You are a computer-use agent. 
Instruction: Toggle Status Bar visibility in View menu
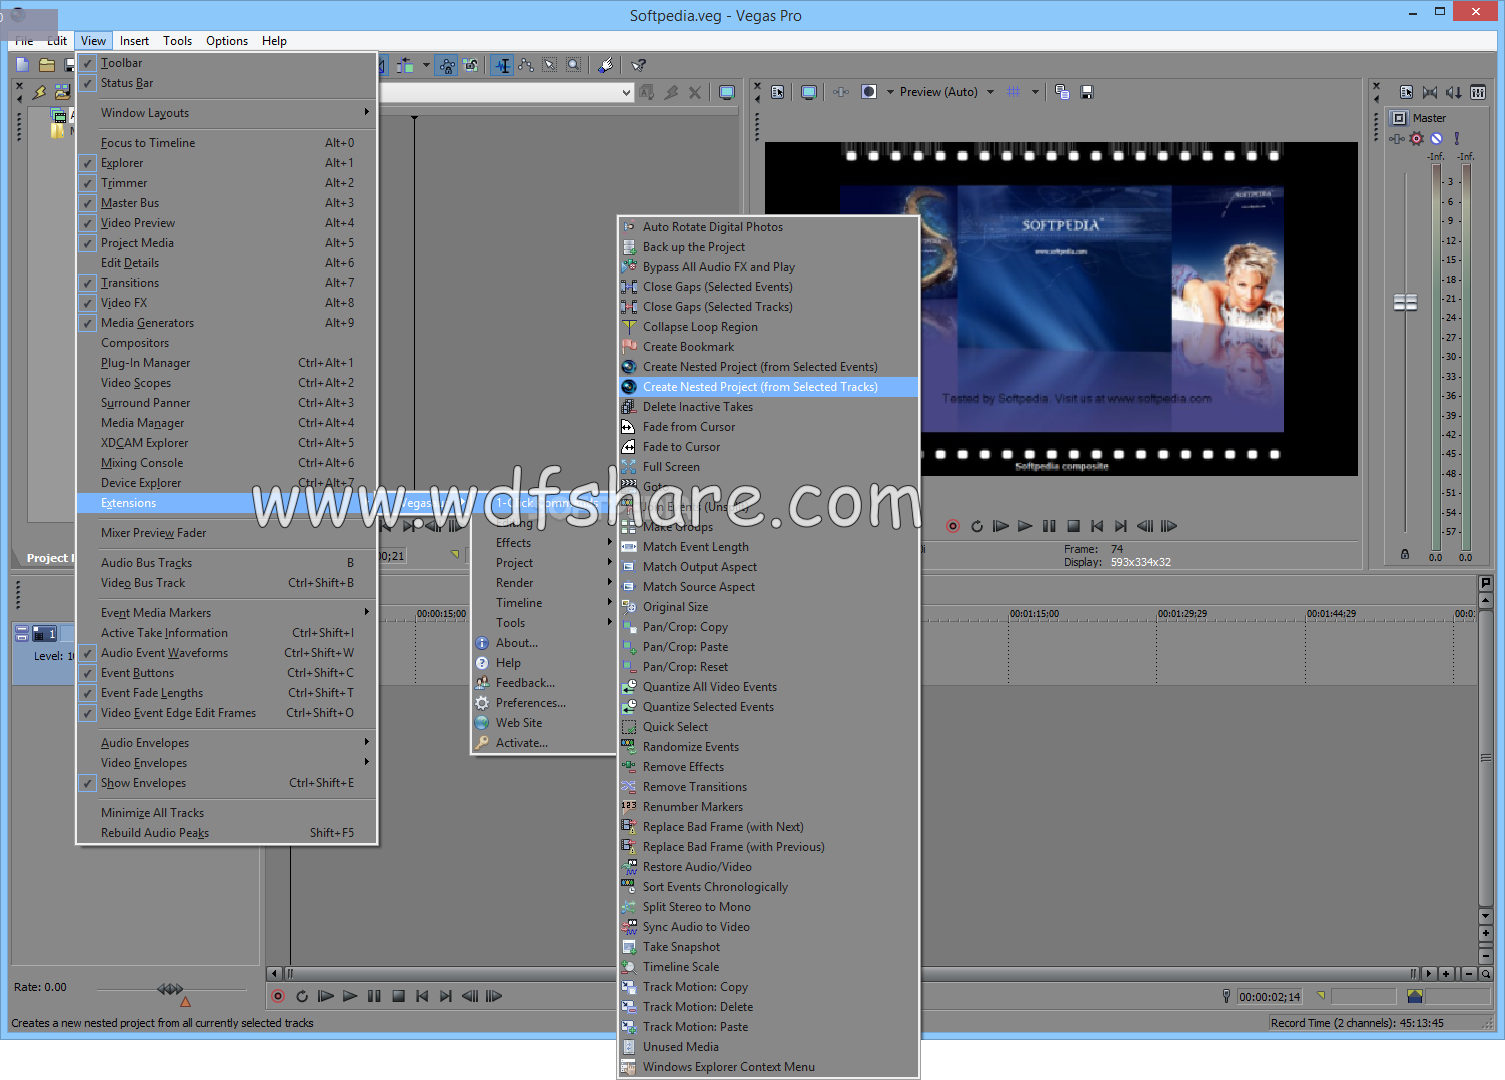pos(227,83)
